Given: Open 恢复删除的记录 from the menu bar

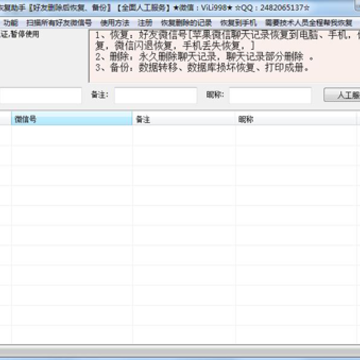Looking at the screenshot, I should [186, 23].
